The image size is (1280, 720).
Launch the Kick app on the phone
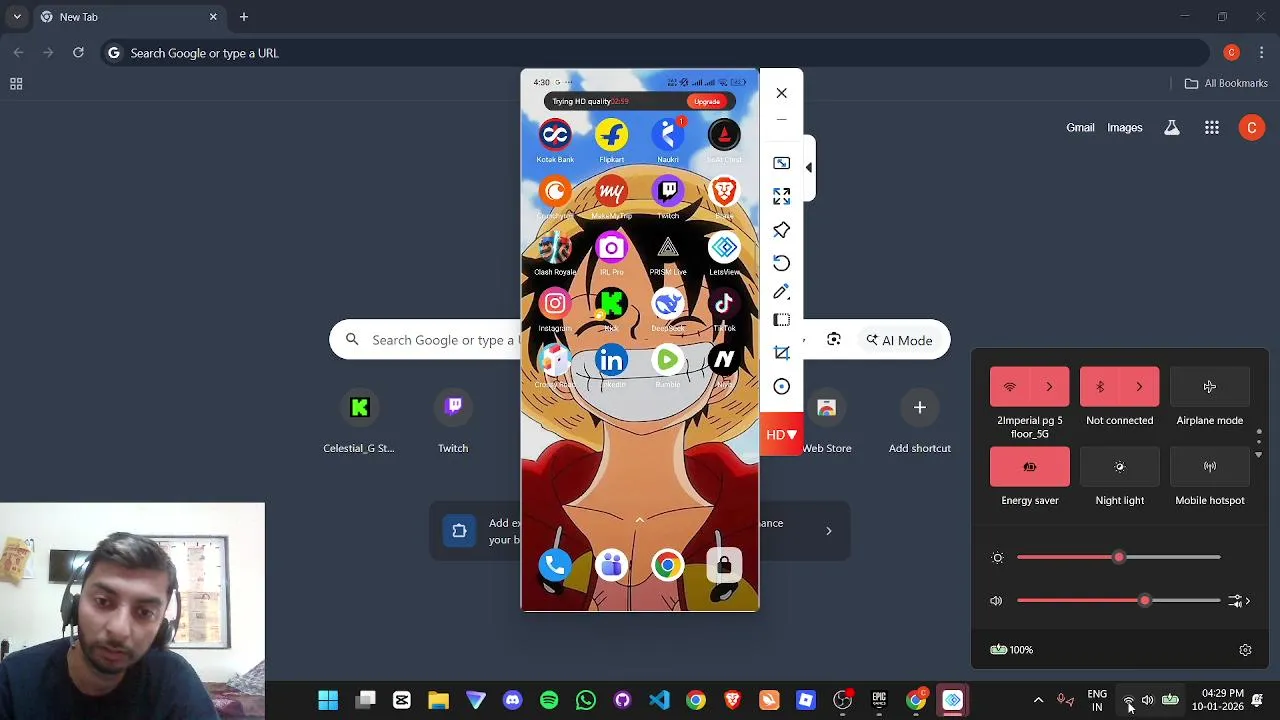pyautogui.click(x=611, y=303)
